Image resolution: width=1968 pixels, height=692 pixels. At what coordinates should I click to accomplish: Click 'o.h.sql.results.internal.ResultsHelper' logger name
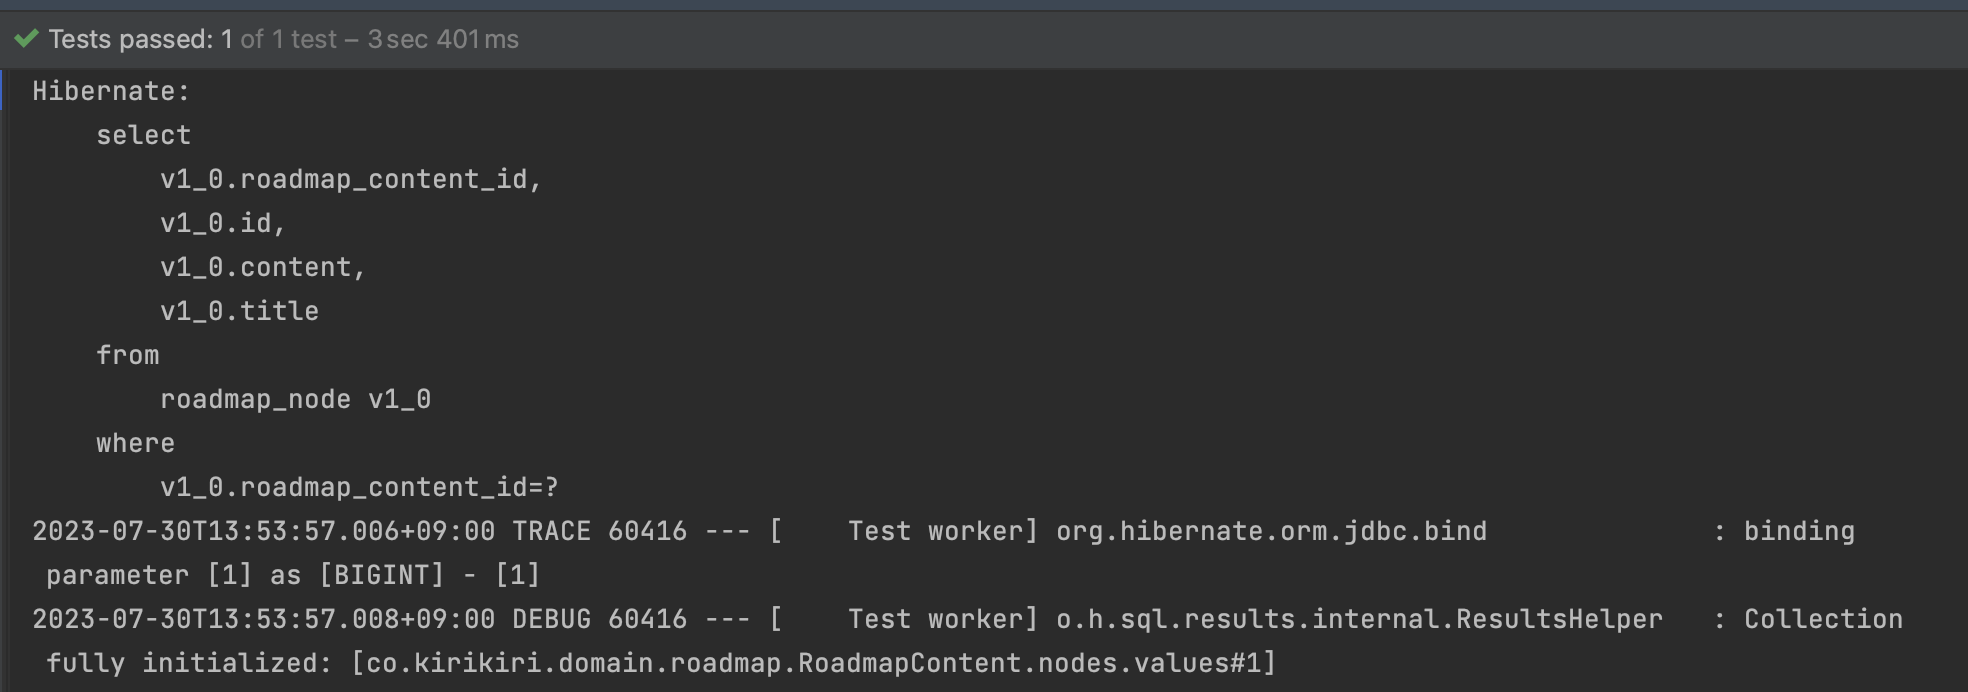tap(1359, 619)
